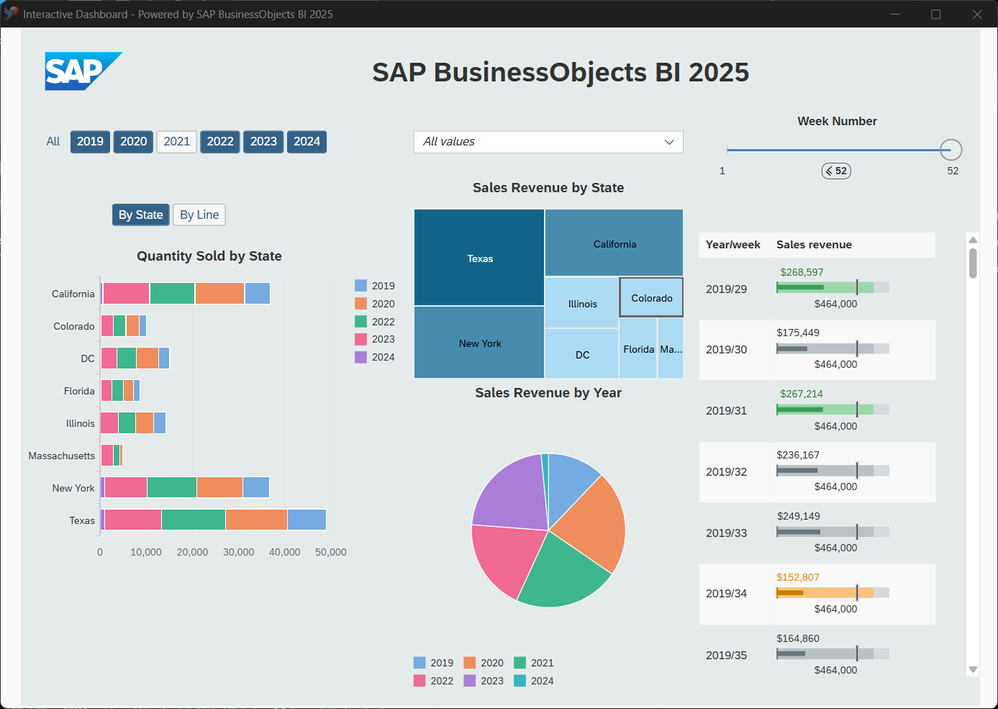Toggle the 2022 year filter button
The image size is (998, 709).
pyautogui.click(x=220, y=141)
